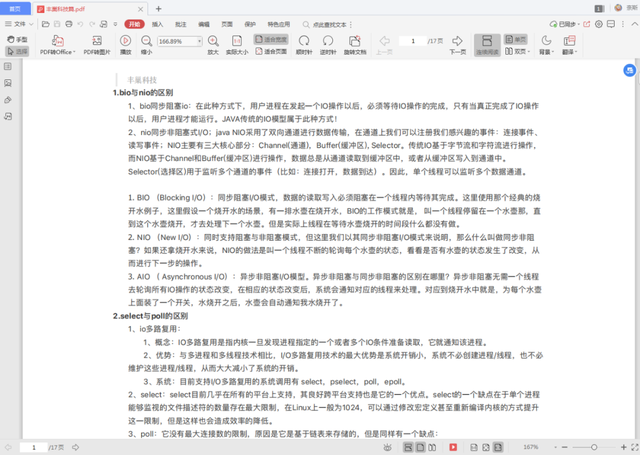
Task: Set view to actual size (实际大小)
Action: 237,45
